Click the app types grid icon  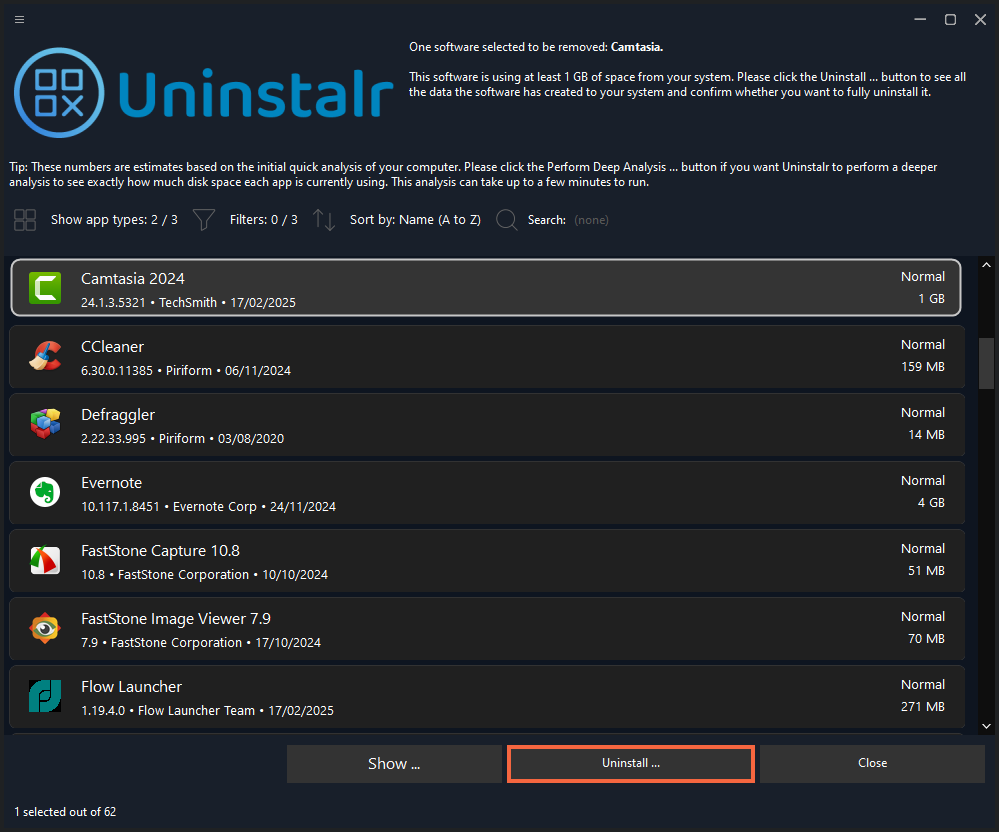coord(25,220)
